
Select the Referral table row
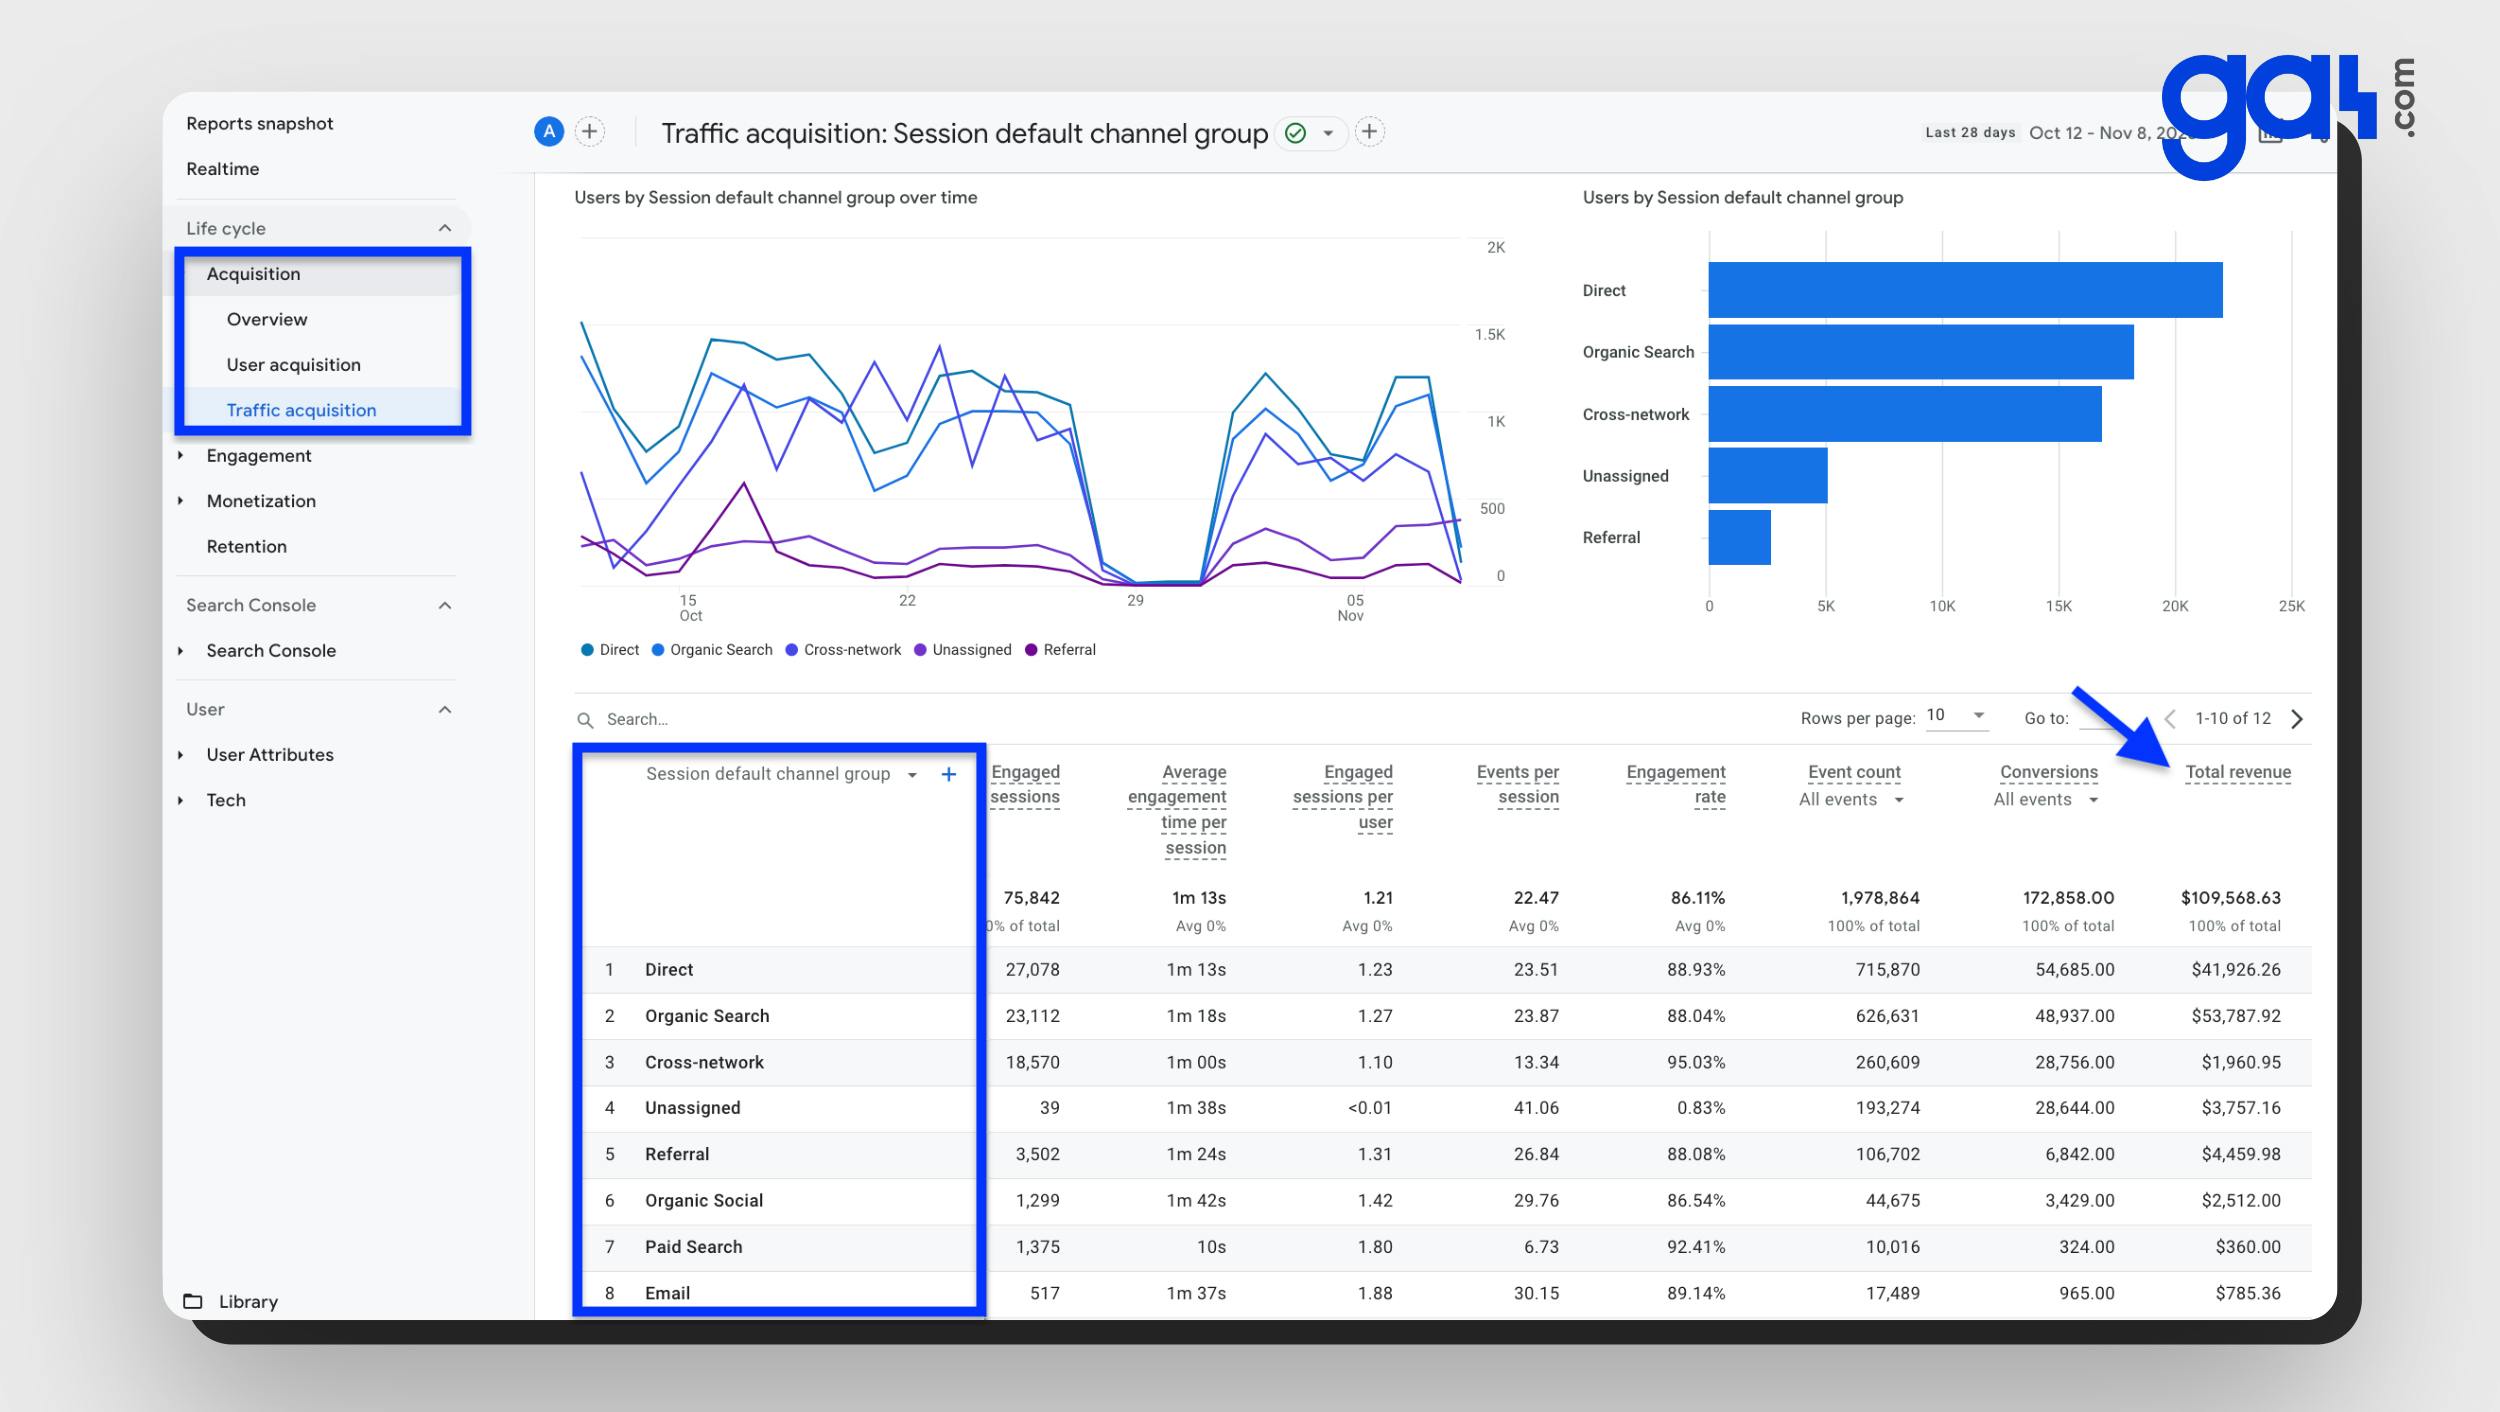tap(1447, 1154)
